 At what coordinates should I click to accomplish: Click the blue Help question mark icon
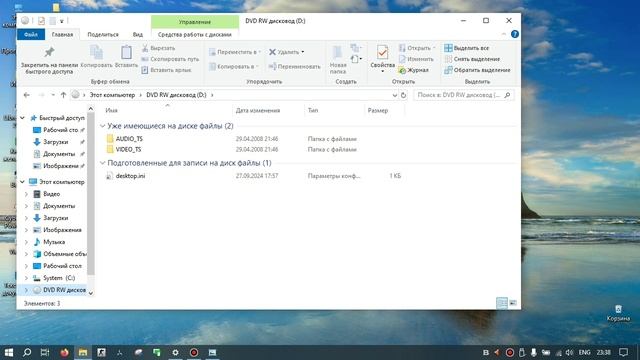[x=515, y=34]
